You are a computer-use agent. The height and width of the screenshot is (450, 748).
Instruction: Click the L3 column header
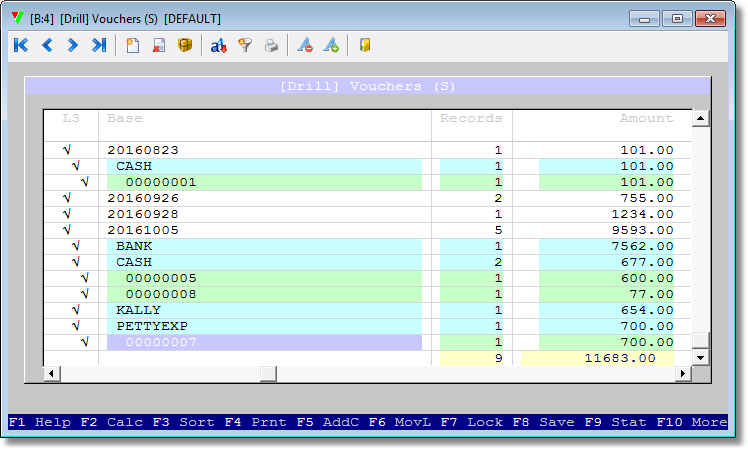(71, 118)
